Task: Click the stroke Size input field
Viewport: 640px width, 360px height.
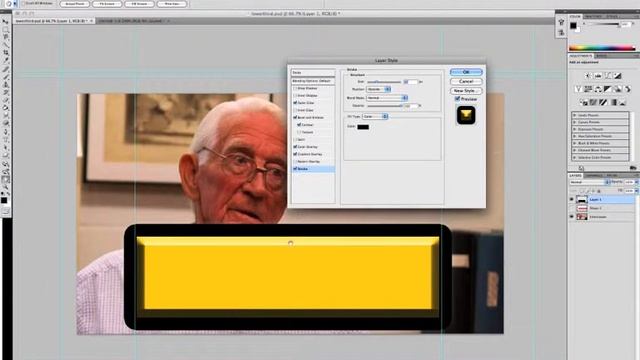Action: [x=411, y=82]
